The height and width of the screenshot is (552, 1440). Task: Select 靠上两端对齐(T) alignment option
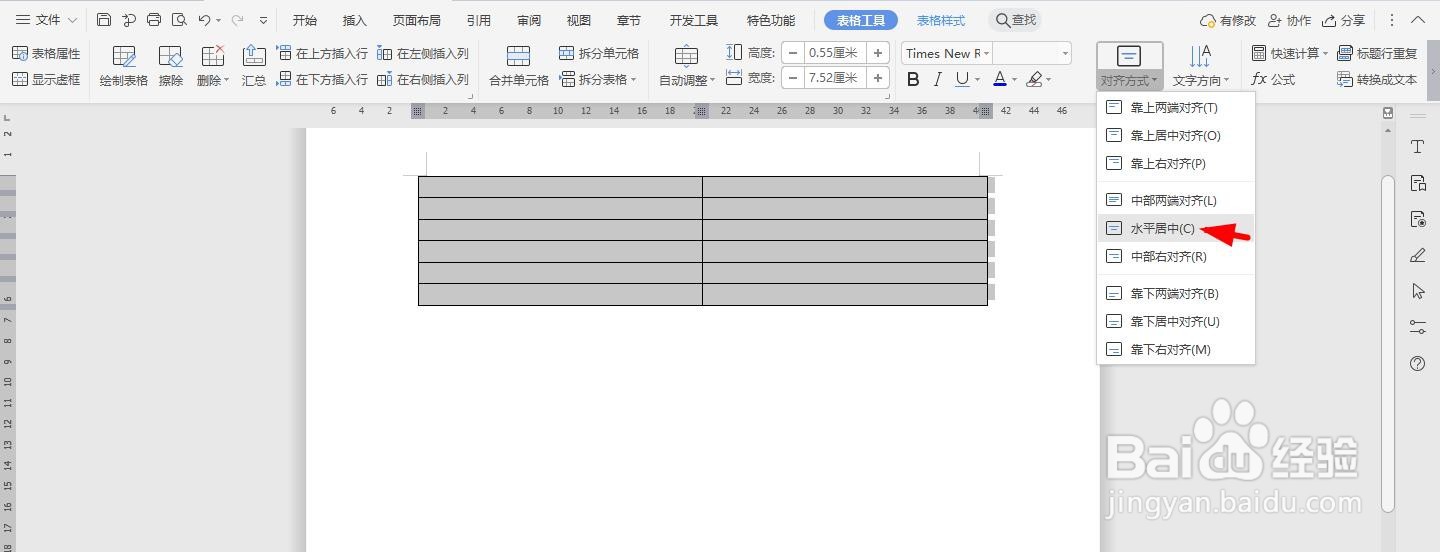pos(1176,107)
